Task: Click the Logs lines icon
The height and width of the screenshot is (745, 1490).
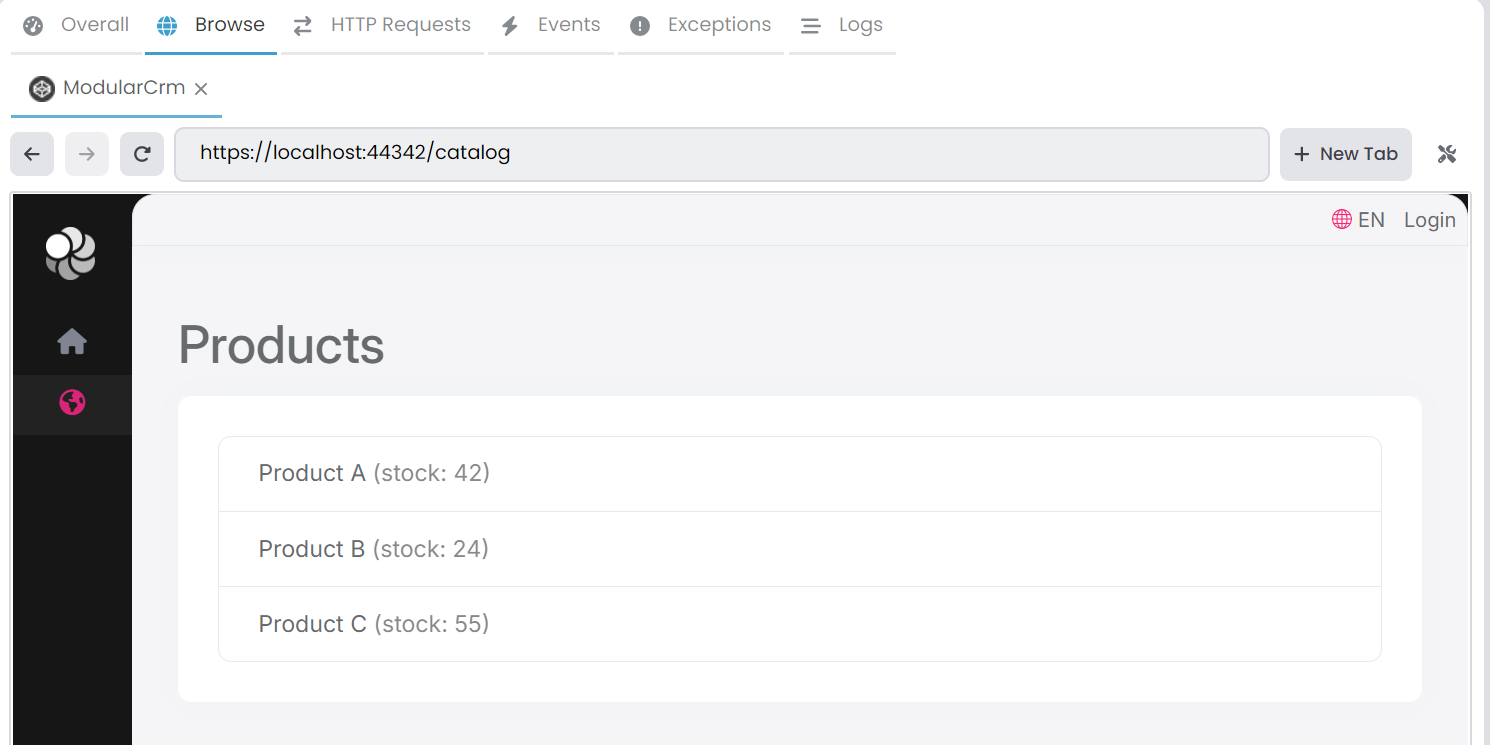Action: (x=810, y=25)
